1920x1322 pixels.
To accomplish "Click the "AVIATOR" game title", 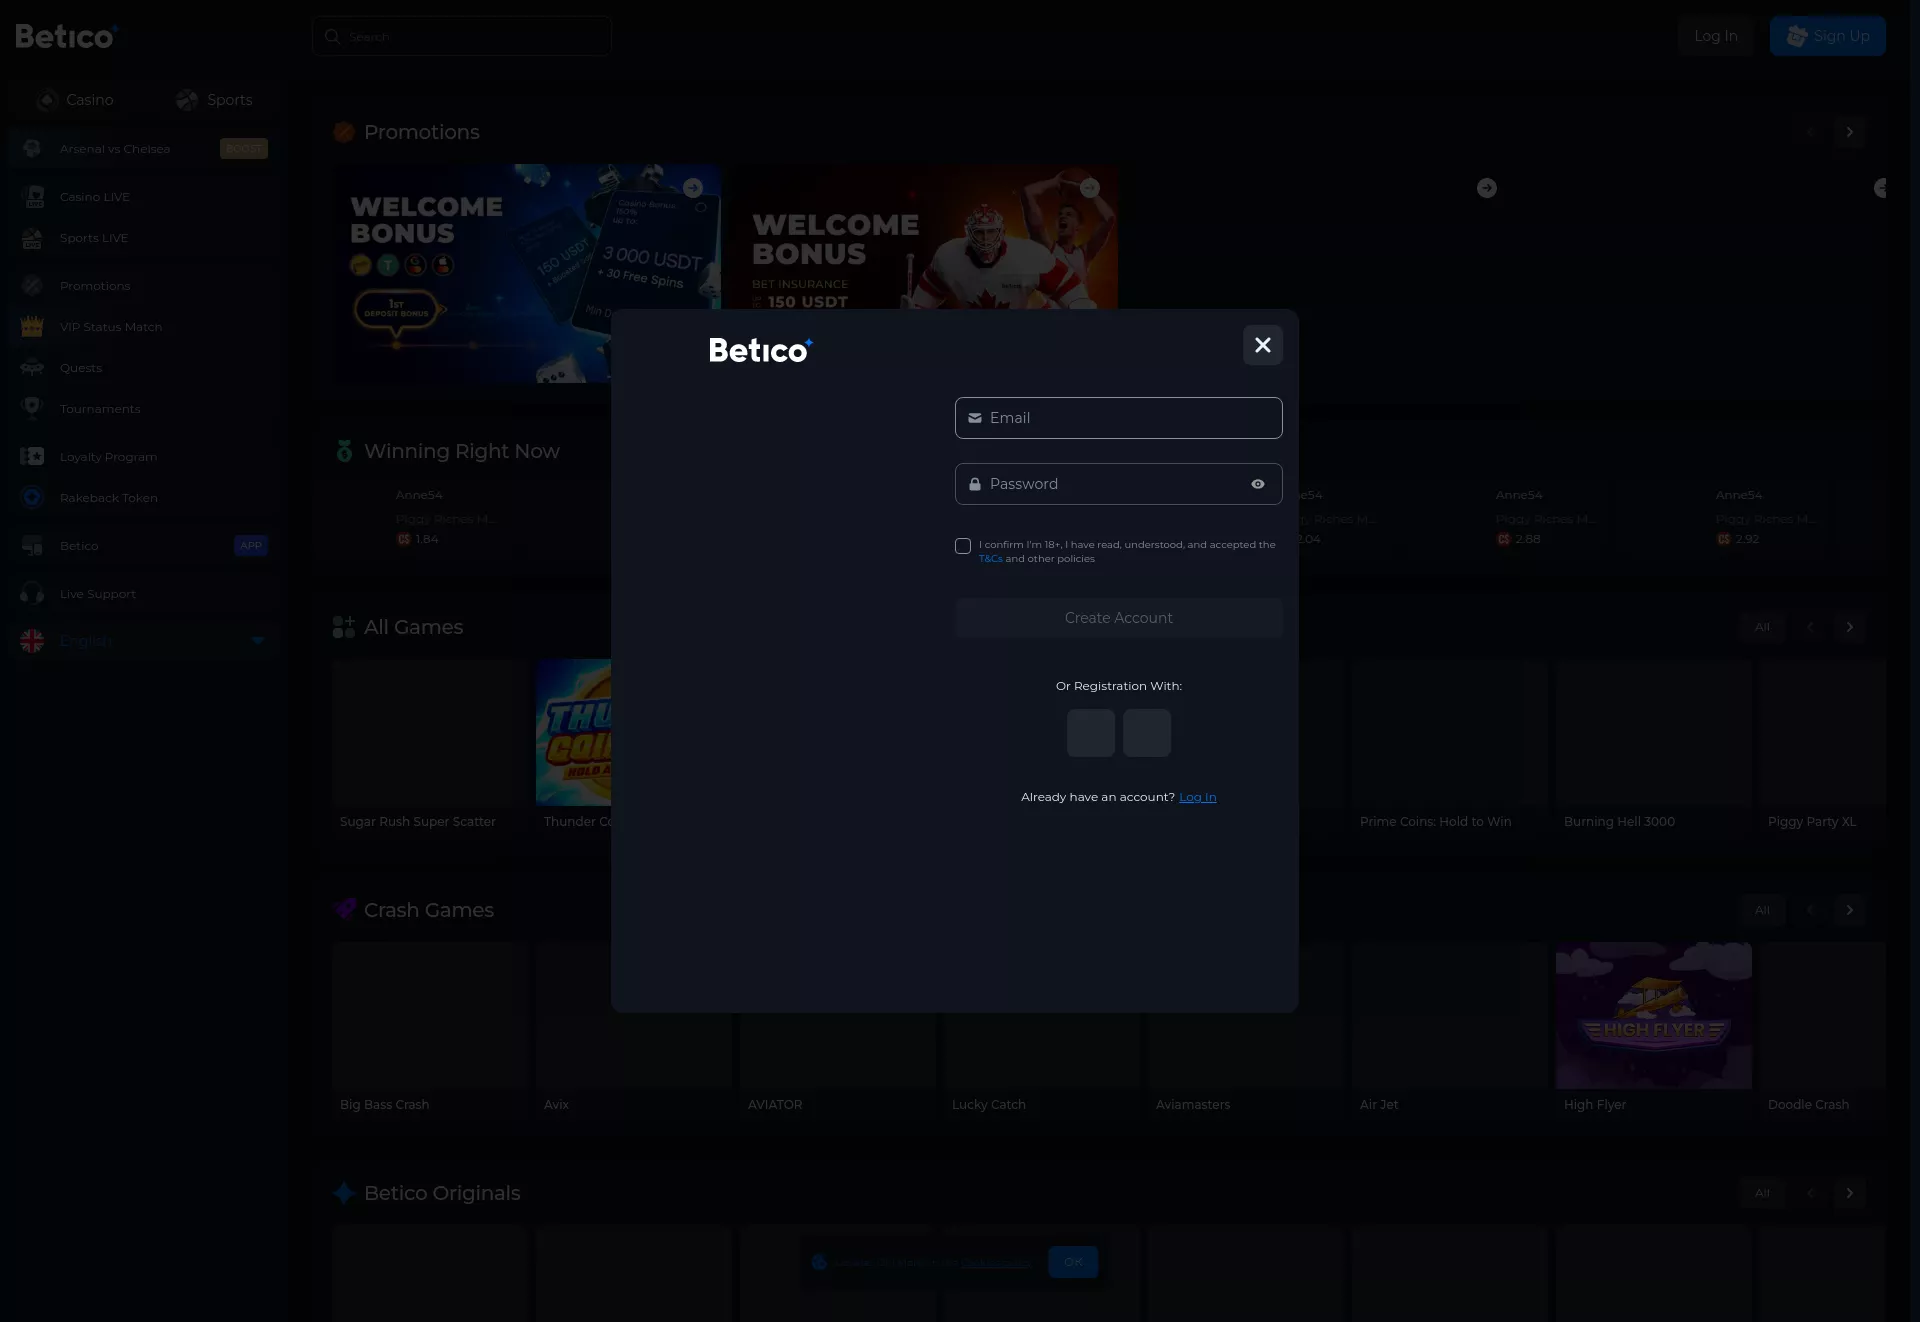I will click(x=775, y=1105).
